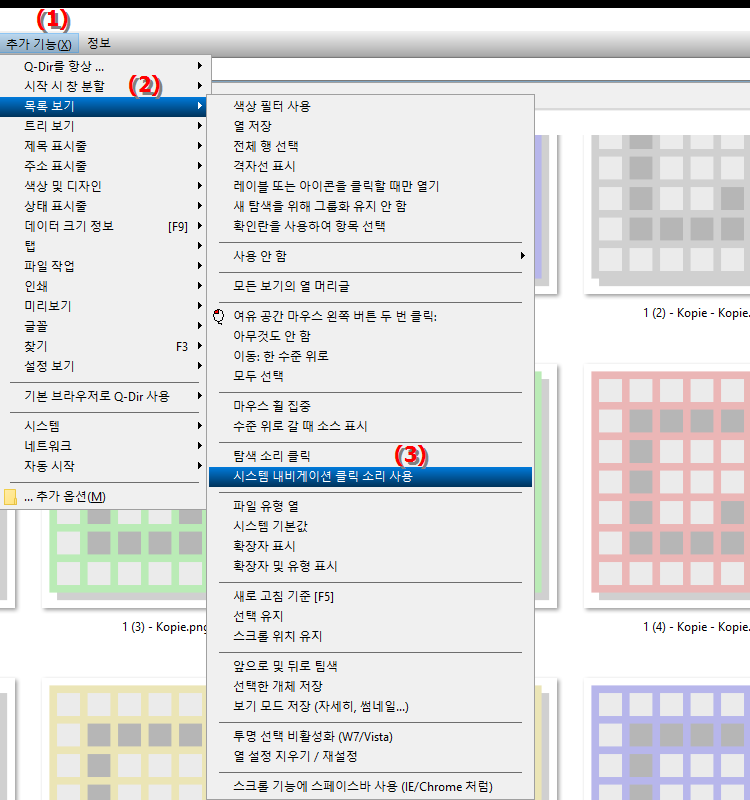Click 탐색 소리 클릭 entry
The image size is (750, 800).
(370, 456)
